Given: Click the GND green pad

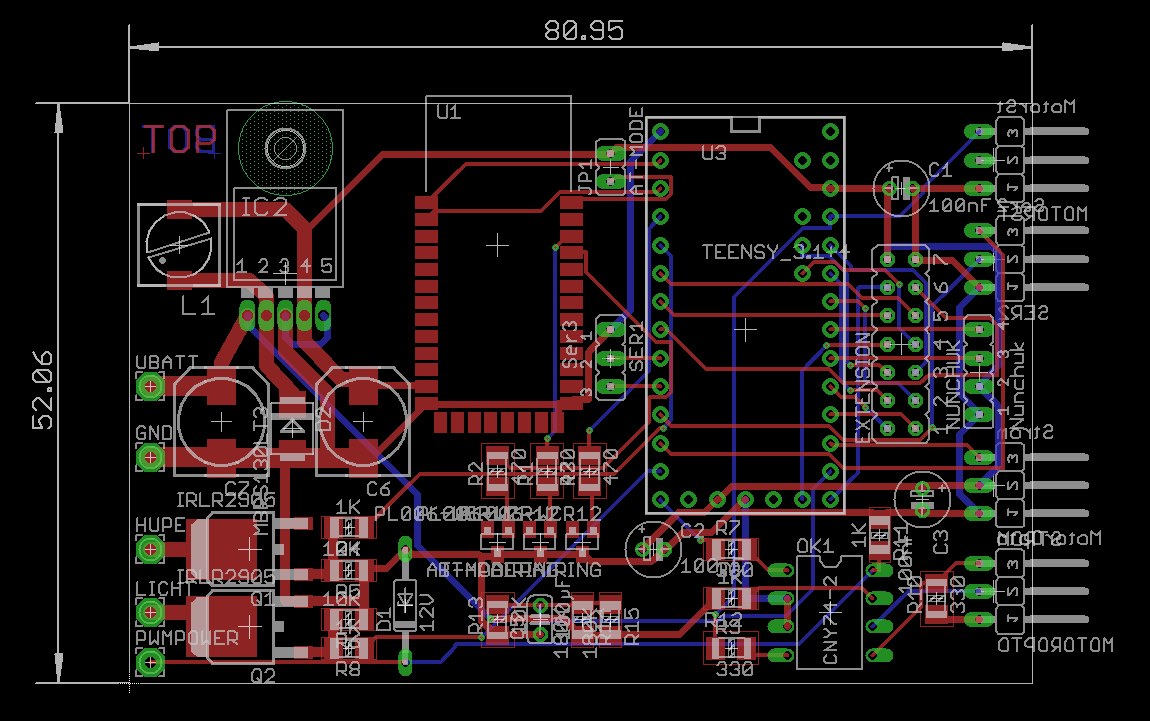Looking at the screenshot, I should pos(150,458).
